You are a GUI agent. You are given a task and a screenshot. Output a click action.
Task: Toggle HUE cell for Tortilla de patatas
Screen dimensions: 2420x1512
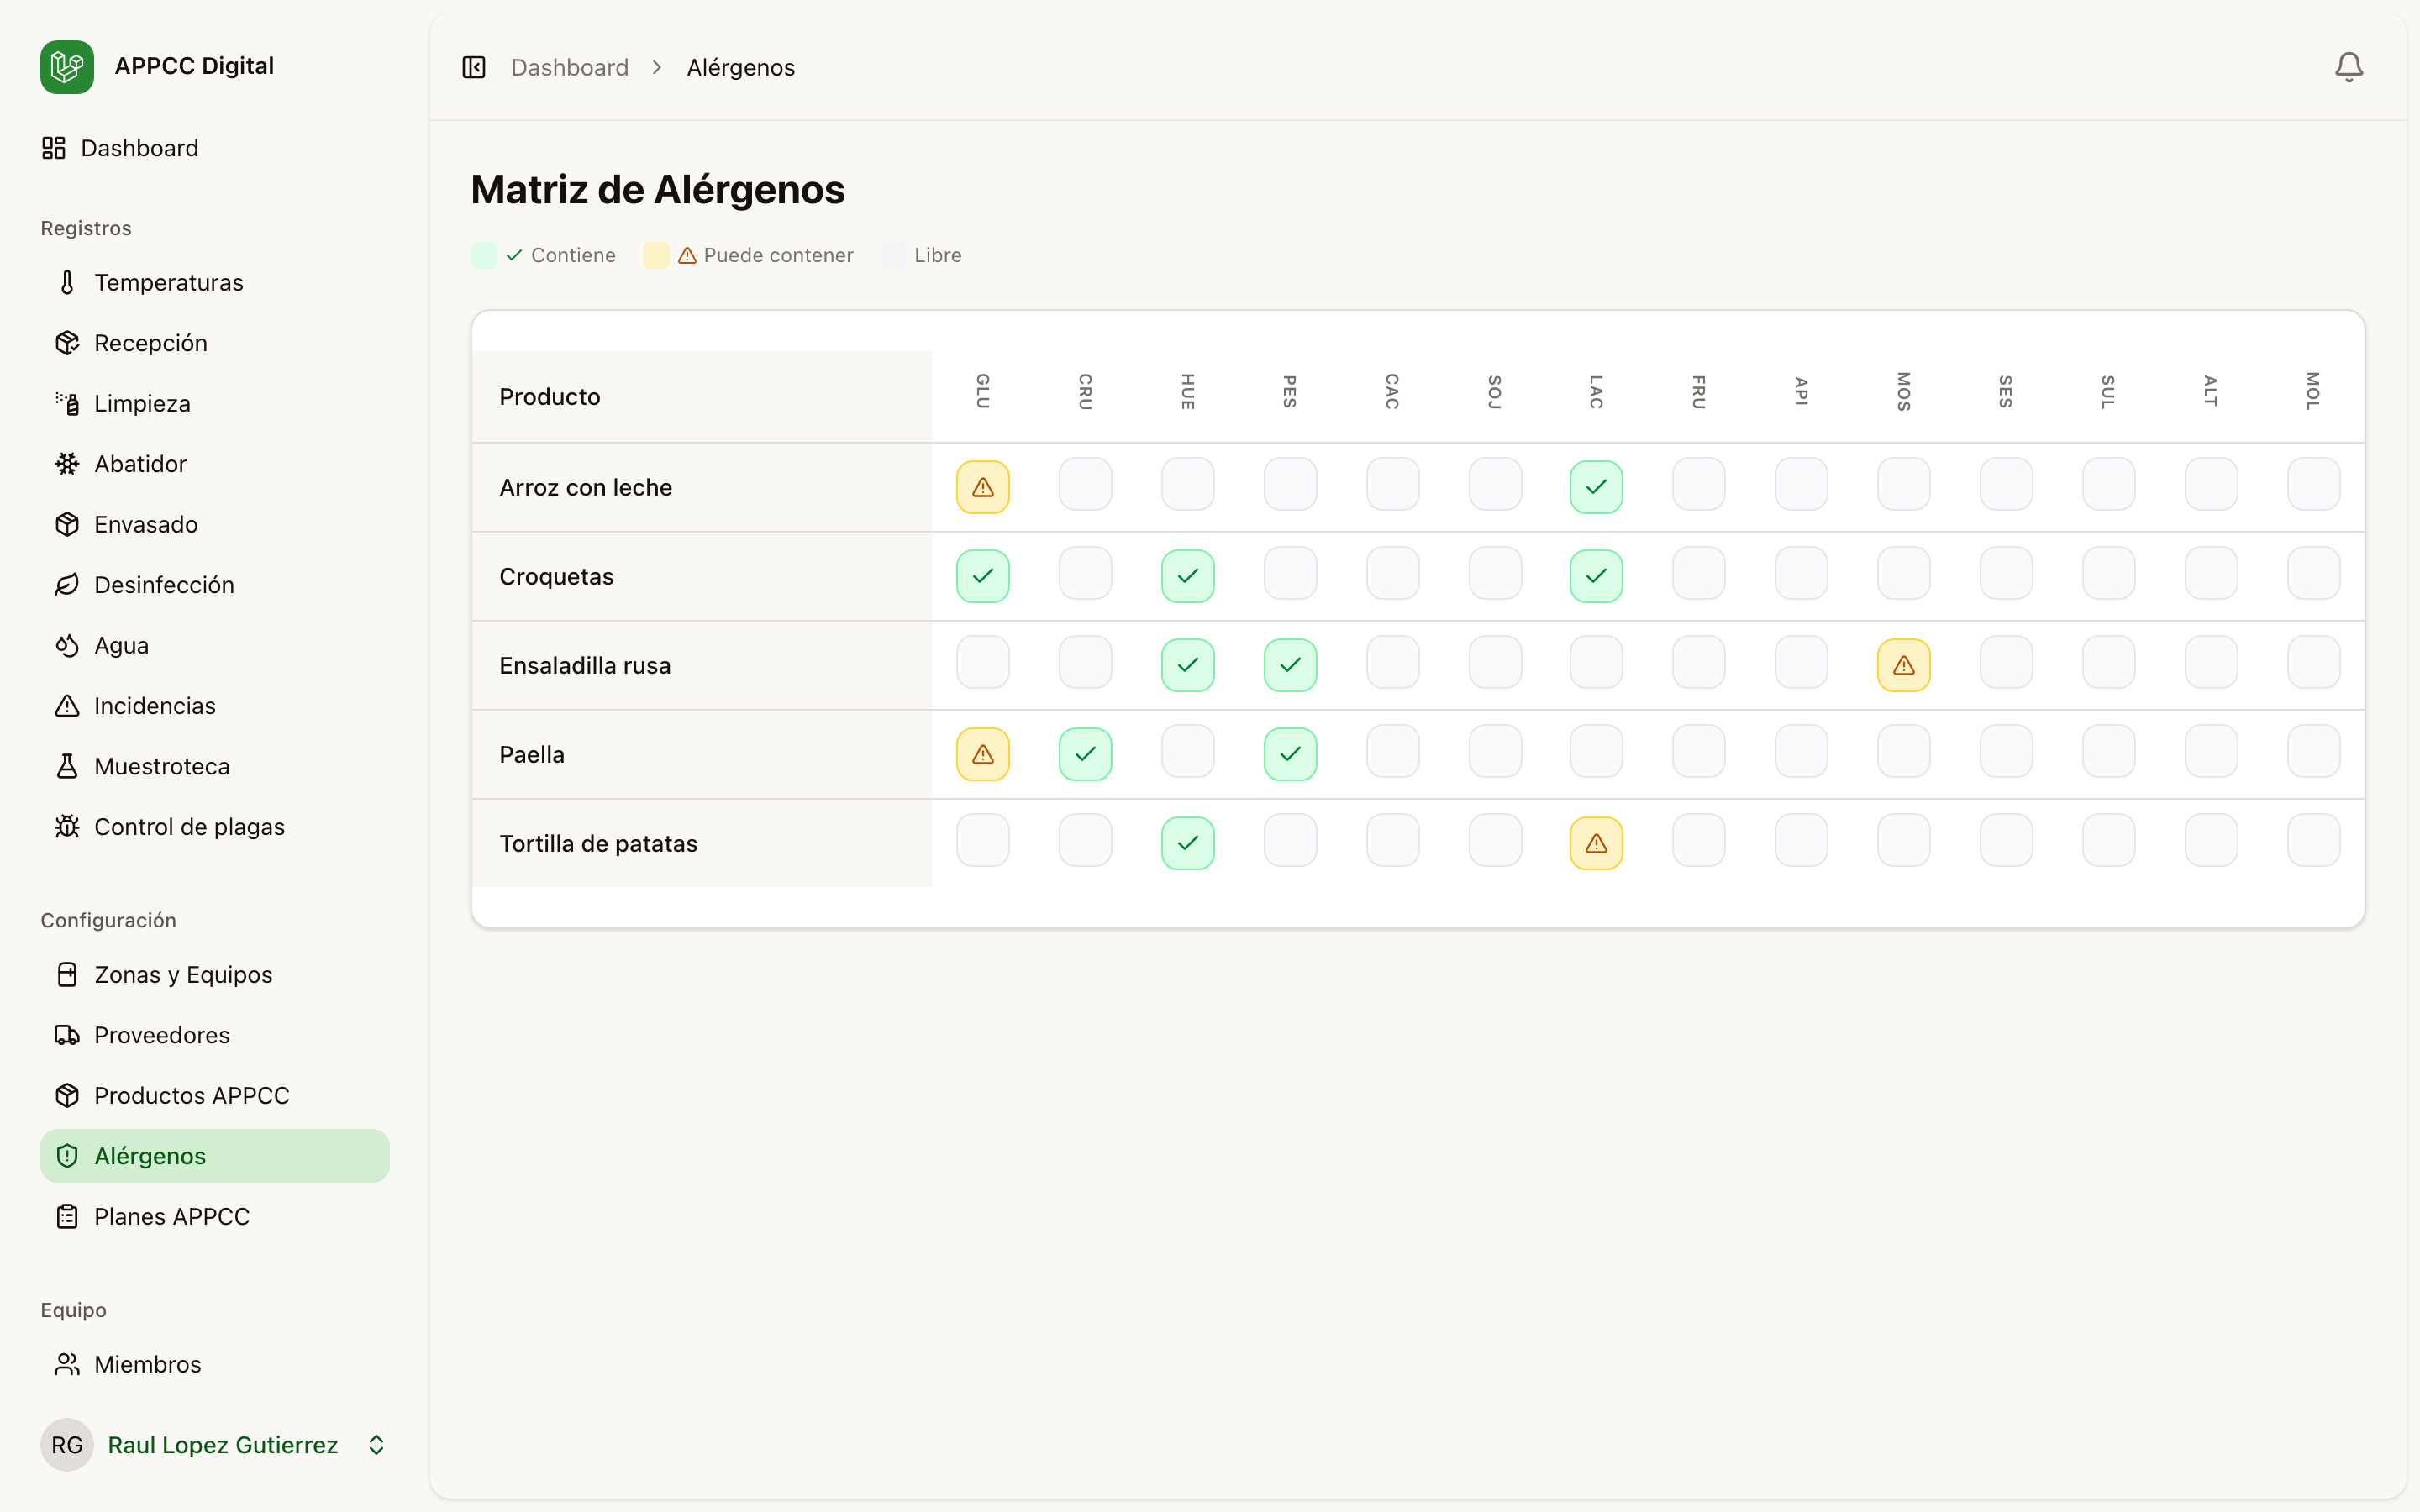point(1188,843)
